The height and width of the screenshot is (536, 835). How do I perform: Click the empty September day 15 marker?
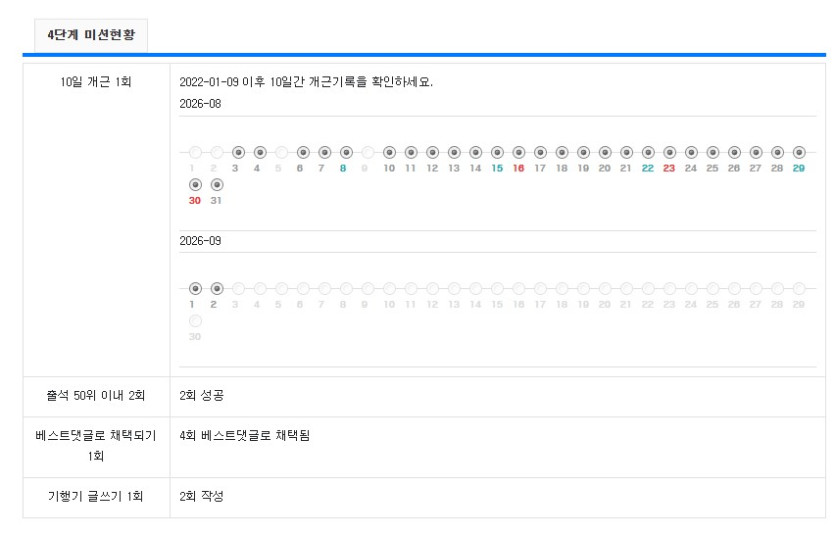[497, 288]
